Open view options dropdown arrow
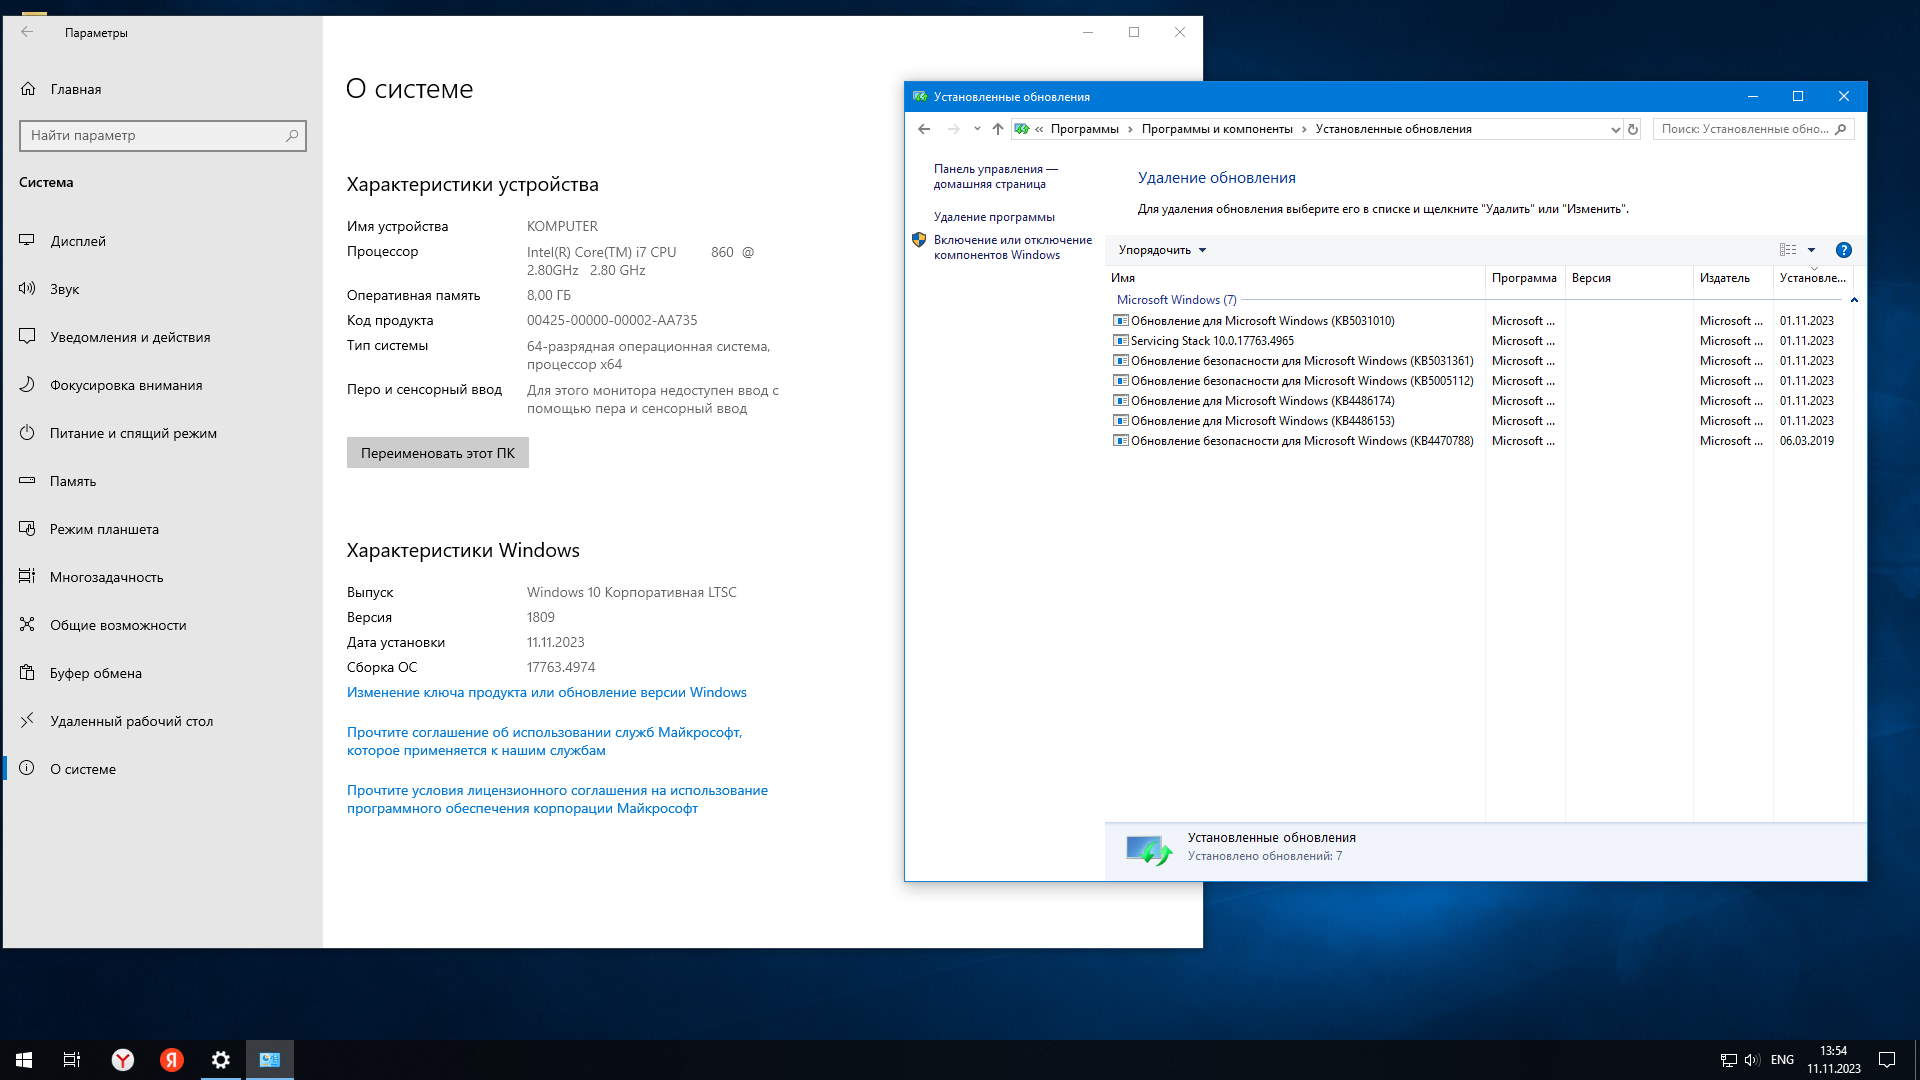This screenshot has width=1920, height=1080. pyautogui.click(x=1811, y=250)
